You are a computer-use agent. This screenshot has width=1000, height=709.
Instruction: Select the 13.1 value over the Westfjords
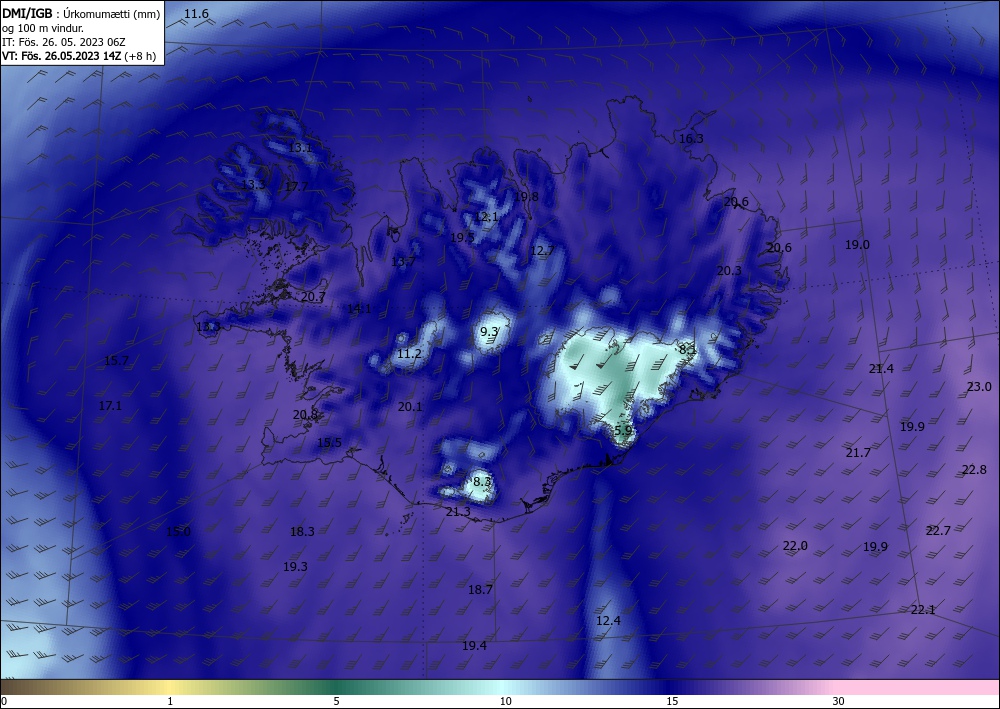coord(300,148)
